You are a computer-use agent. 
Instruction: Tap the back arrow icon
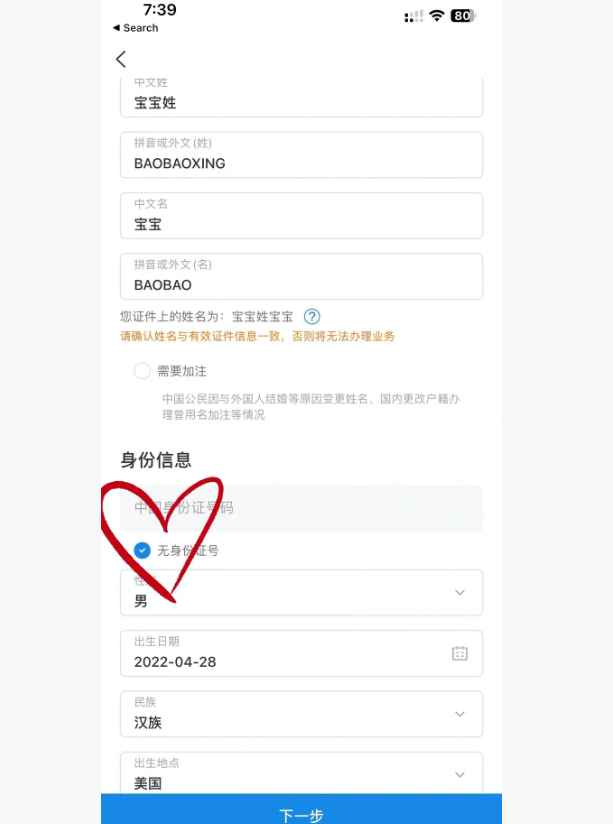click(121, 59)
